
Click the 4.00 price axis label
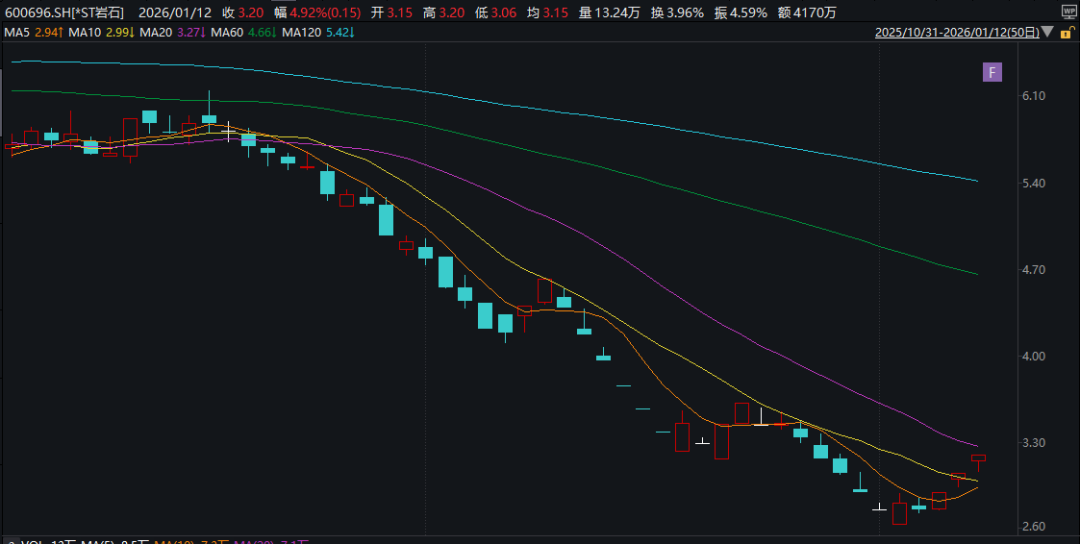[1034, 357]
